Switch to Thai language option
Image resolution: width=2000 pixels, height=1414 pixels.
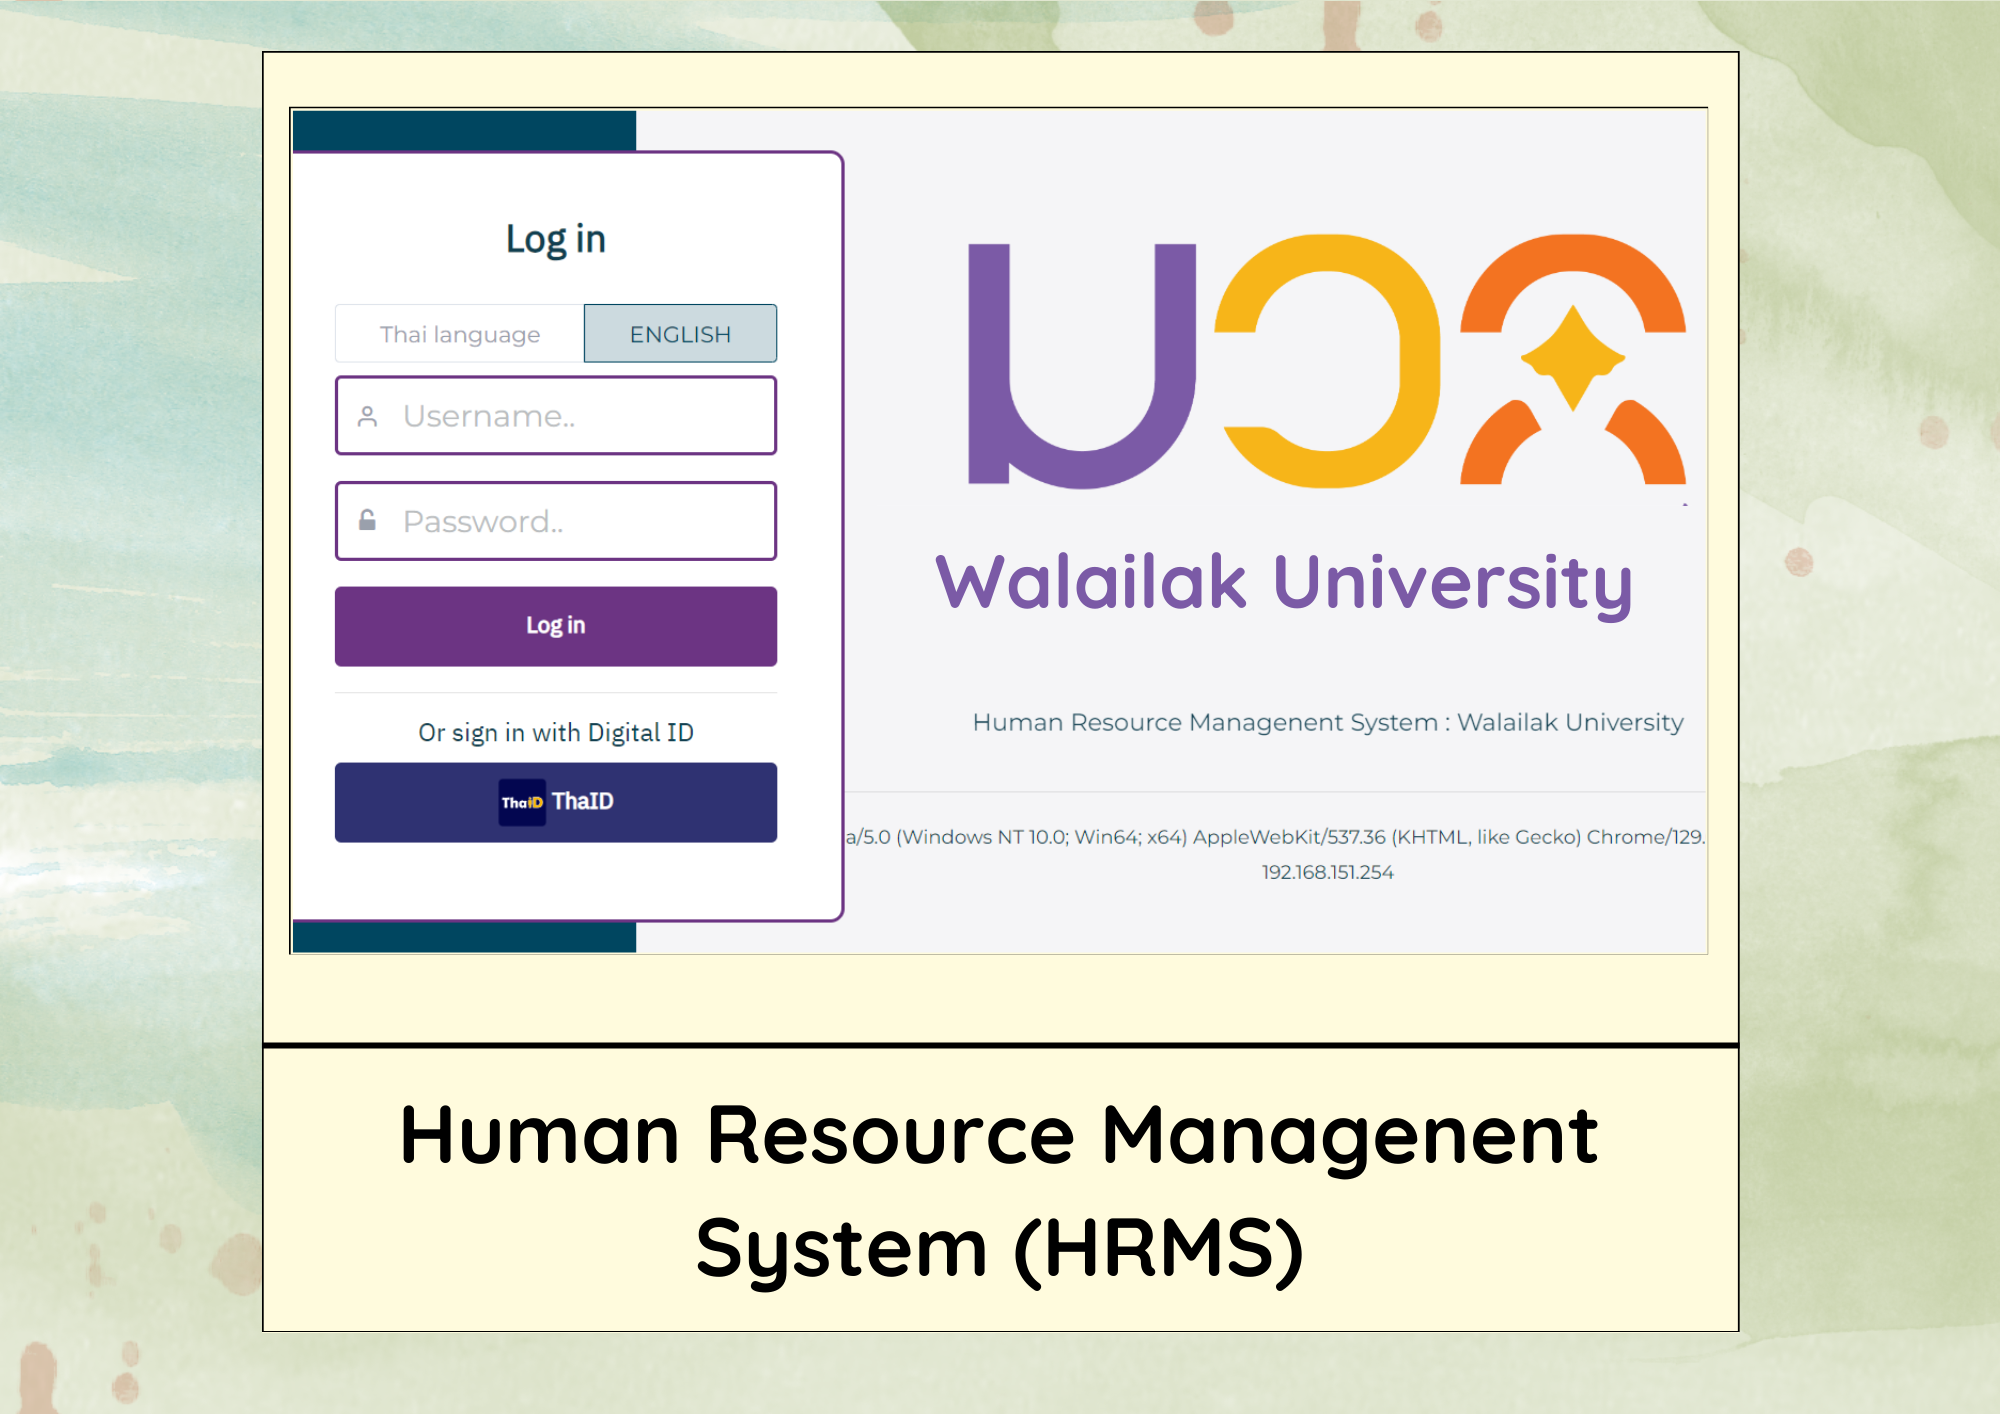tap(460, 334)
